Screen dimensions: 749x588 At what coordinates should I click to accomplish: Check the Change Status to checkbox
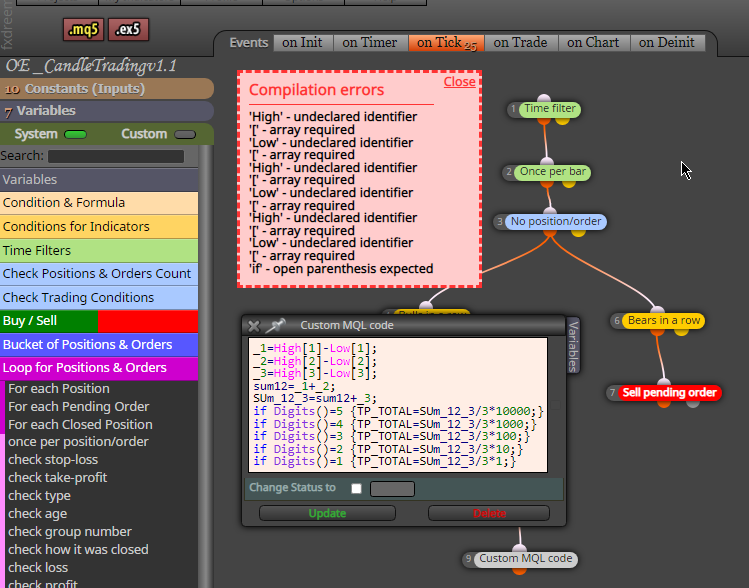tap(356, 489)
